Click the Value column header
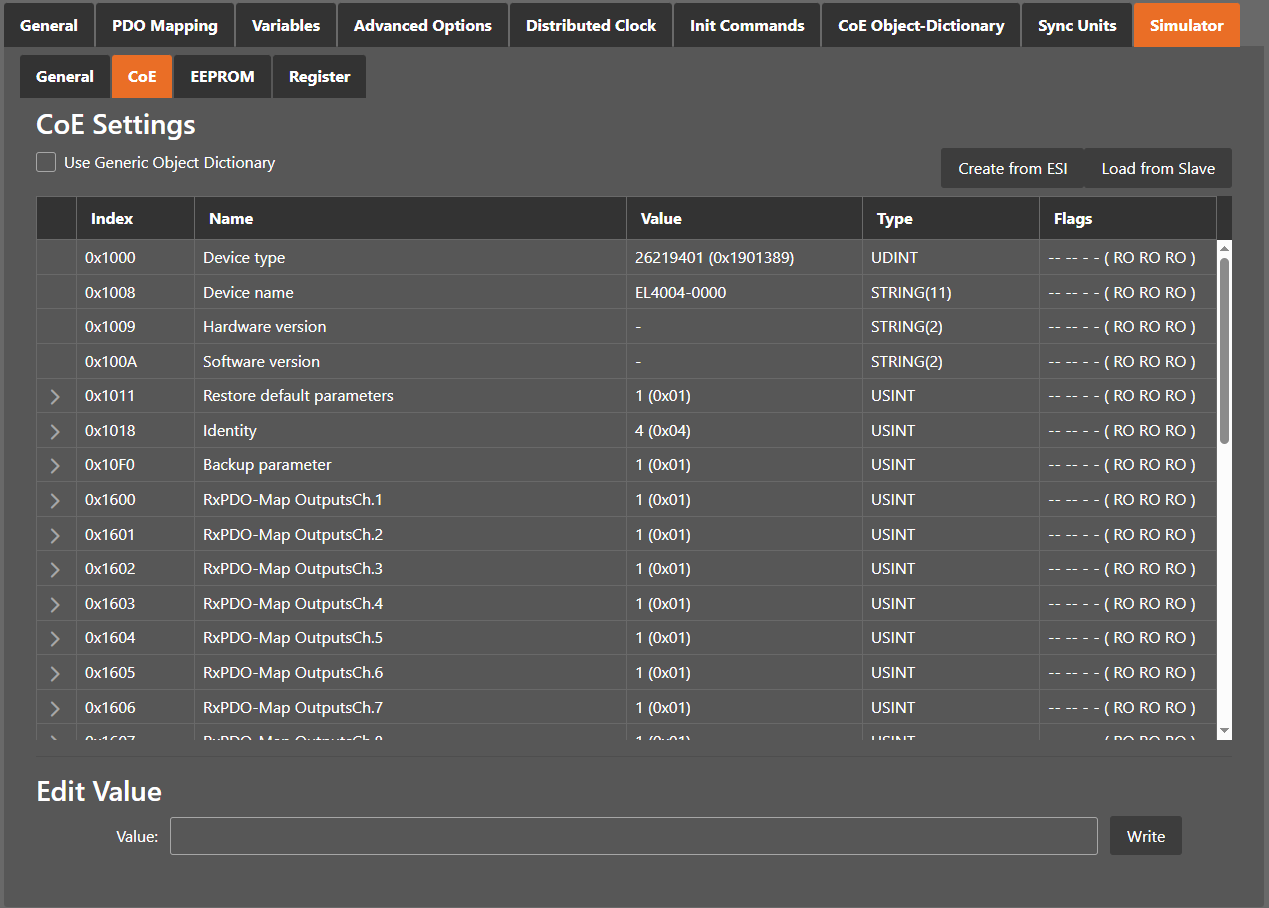This screenshot has height=908, width=1269. (x=661, y=218)
